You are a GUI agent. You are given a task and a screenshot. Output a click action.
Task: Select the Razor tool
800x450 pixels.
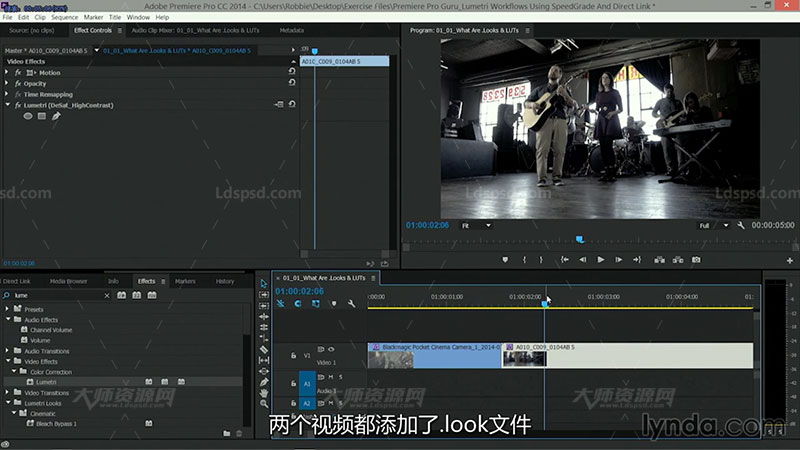click(263, 349)
